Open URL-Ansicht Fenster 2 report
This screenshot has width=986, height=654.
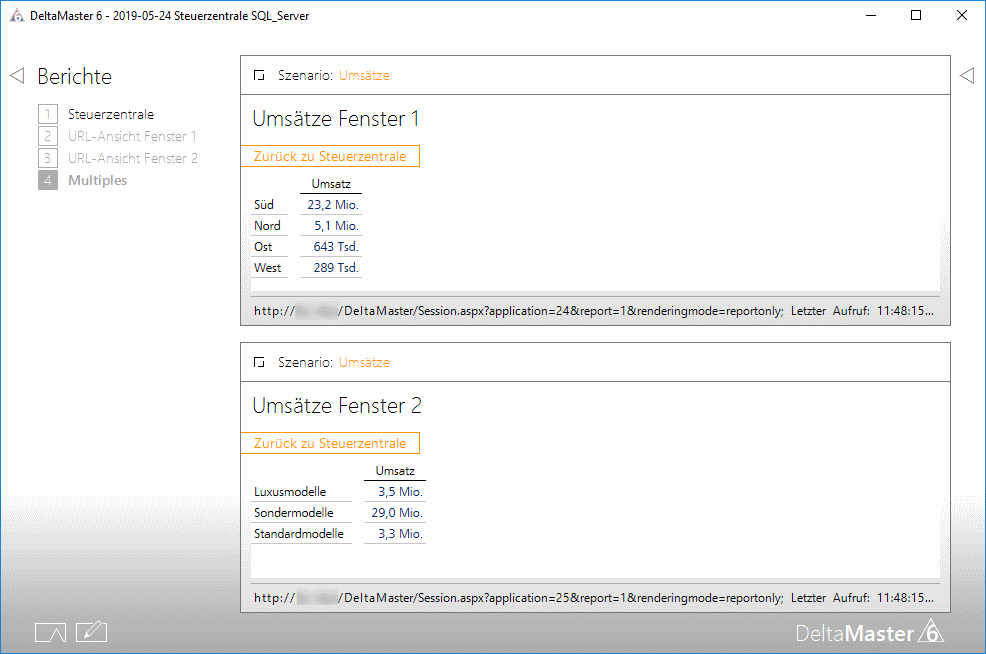pyautogui.click(x=133, y=158)
